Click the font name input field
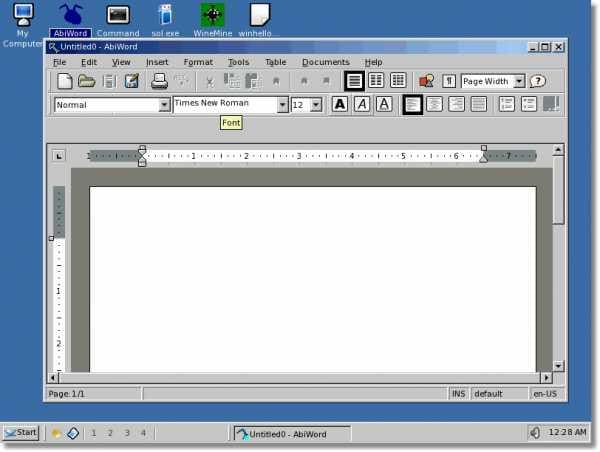Viewport: 600px width, 452px height. 225,104
